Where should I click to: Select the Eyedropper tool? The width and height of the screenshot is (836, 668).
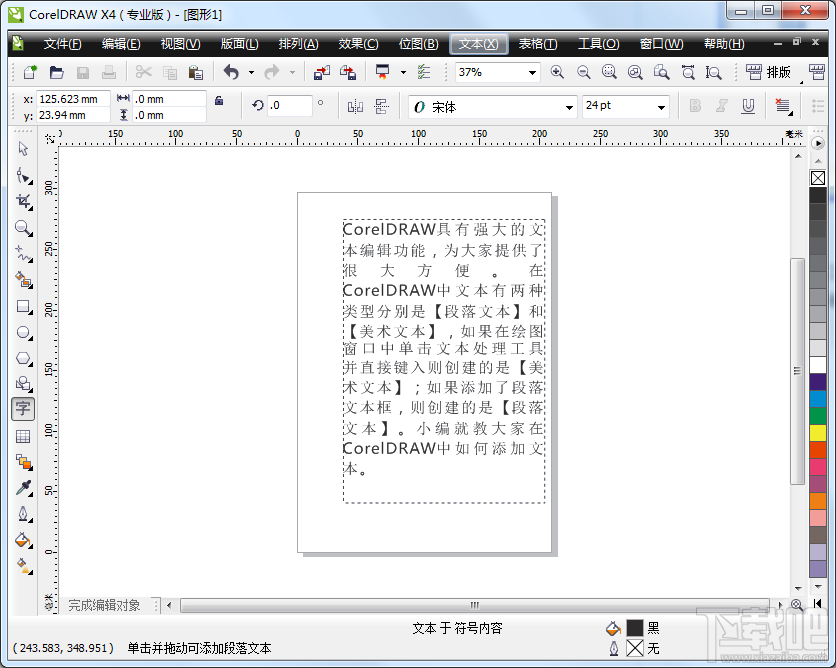23,488
